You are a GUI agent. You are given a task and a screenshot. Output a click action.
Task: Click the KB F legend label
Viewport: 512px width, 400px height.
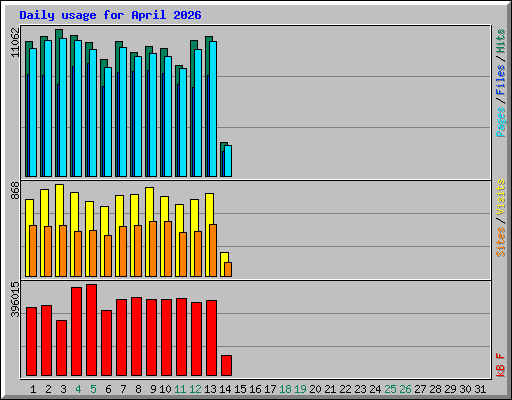500,365
